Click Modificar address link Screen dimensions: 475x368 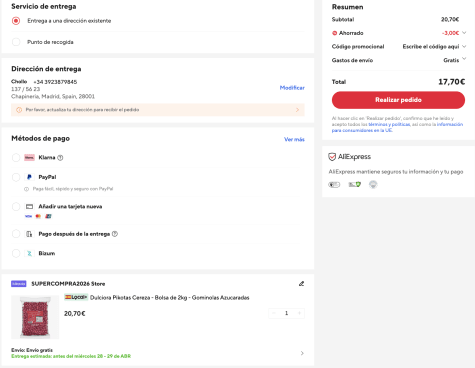[x=292, y=88]
